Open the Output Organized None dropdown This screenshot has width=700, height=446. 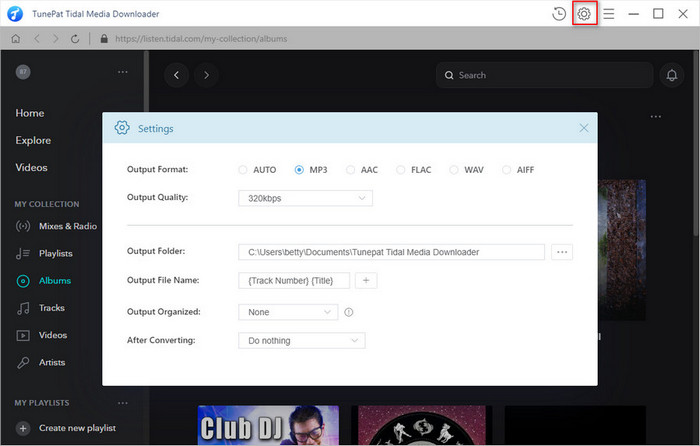pos(288,312)
